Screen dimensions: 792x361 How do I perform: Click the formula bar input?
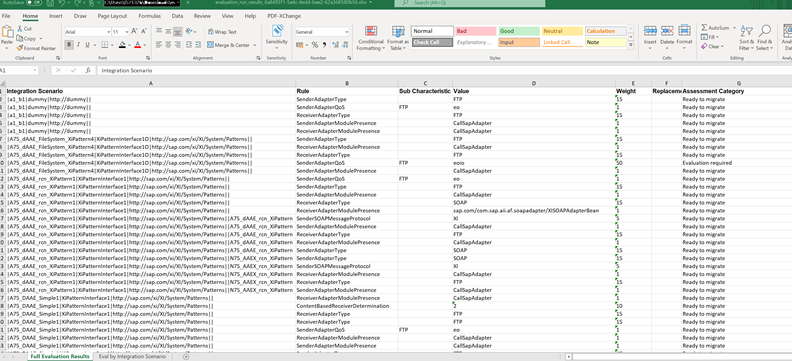point(444,71)
